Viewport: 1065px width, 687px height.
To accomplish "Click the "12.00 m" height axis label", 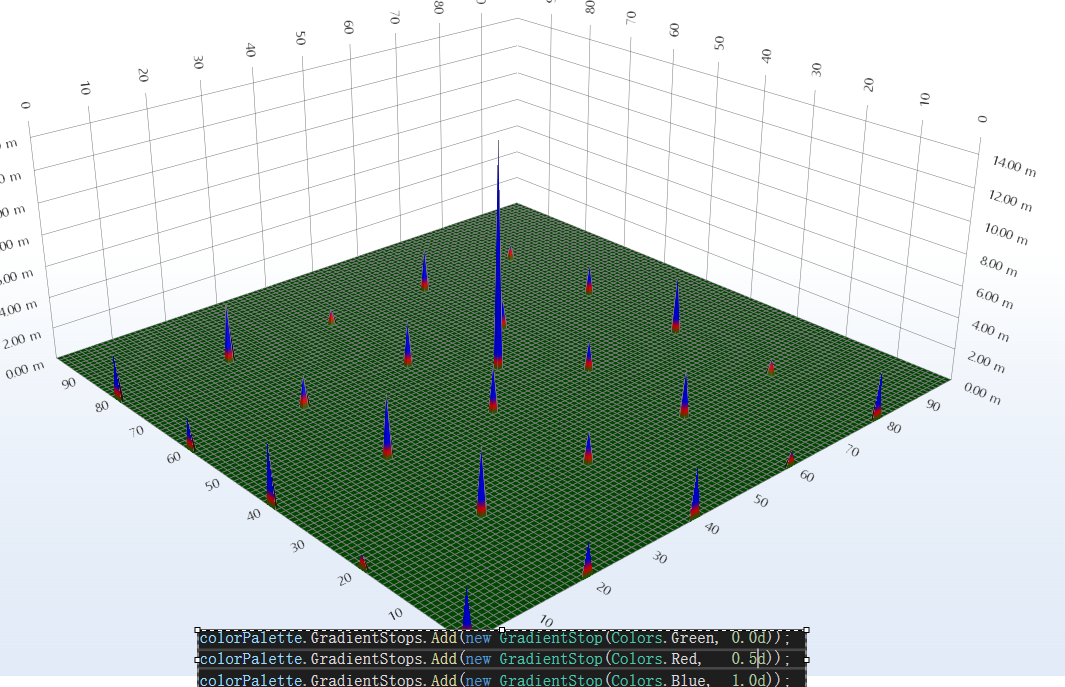I will [x=1010, y=201].
